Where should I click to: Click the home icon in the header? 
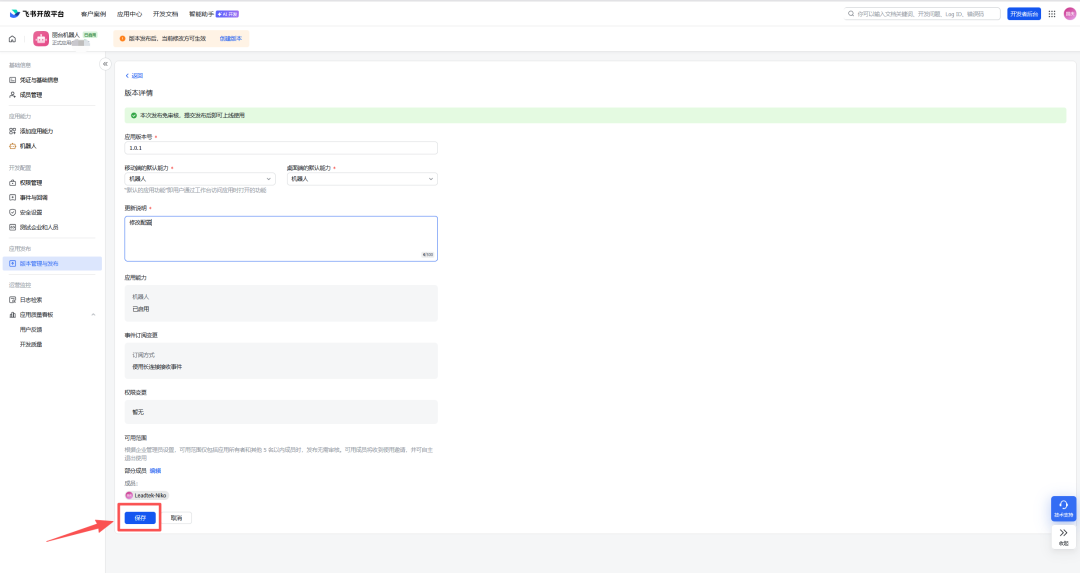(12, 39)
